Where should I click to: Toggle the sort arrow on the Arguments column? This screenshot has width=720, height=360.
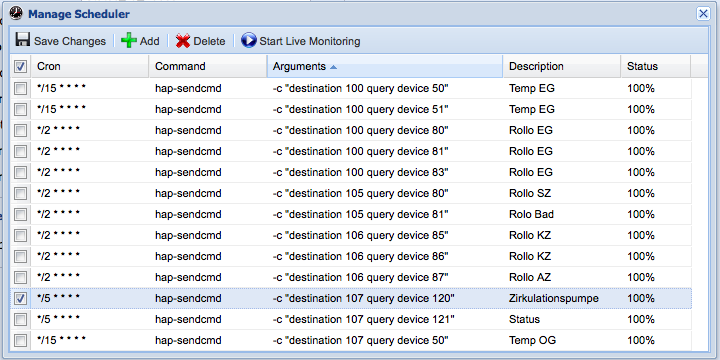point(333,67)
